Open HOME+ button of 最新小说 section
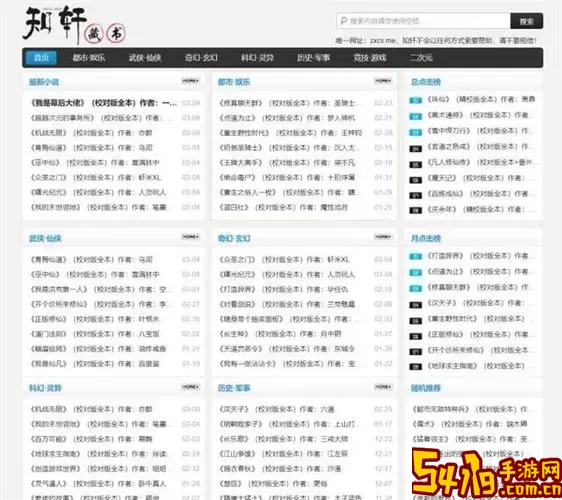 190,81
